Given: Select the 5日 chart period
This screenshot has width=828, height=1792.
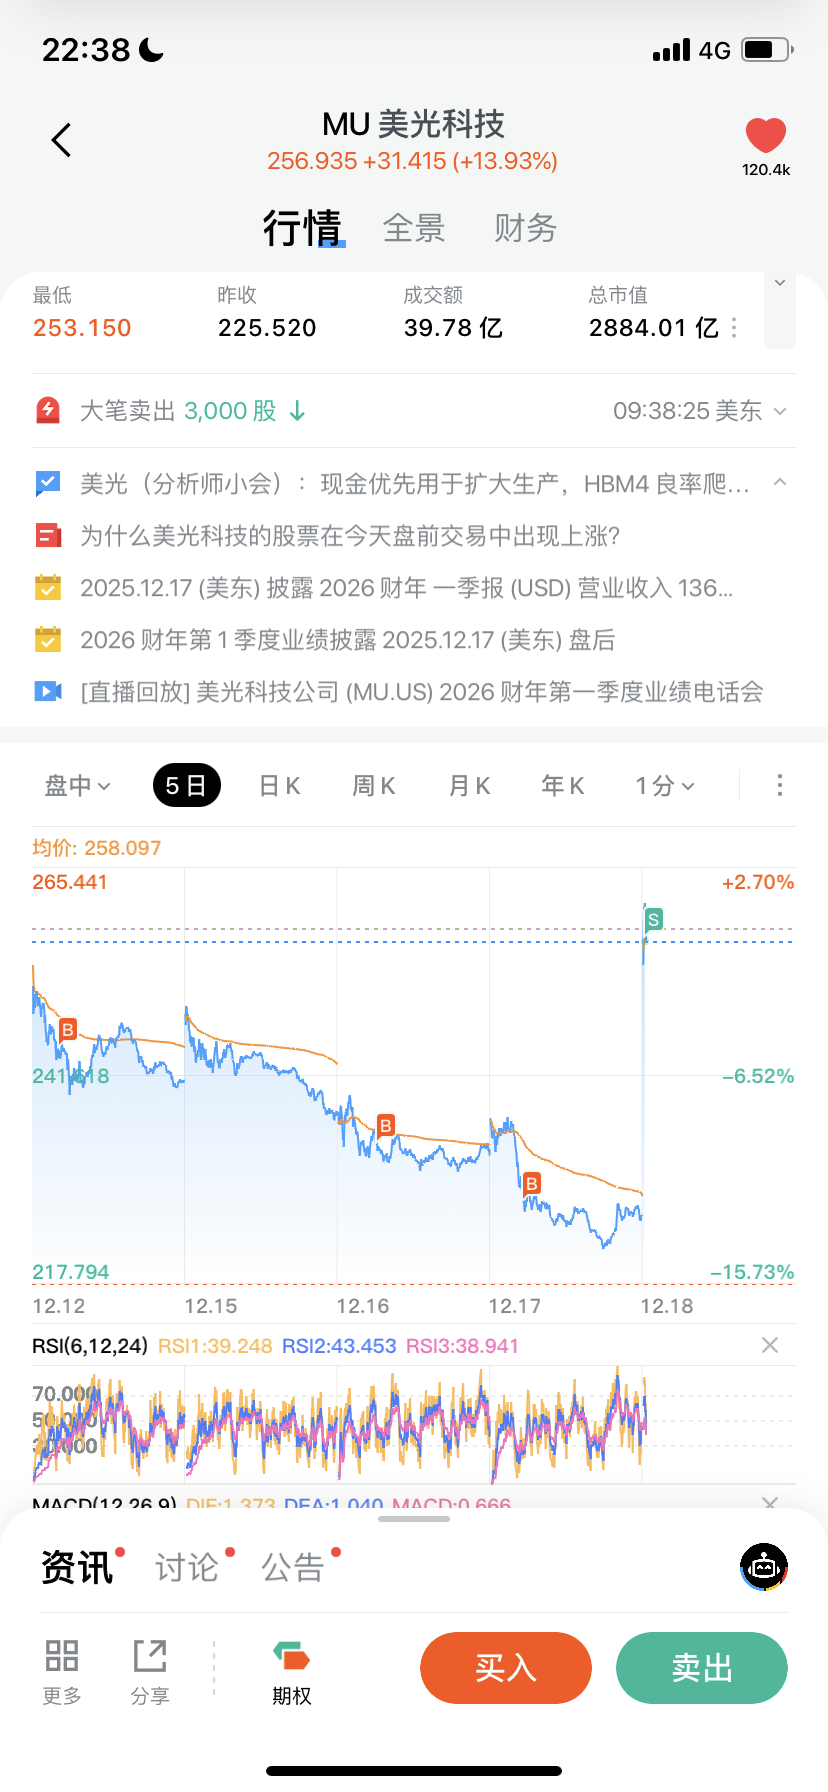Looking at the screenshot, I should (x=186, y=786).
